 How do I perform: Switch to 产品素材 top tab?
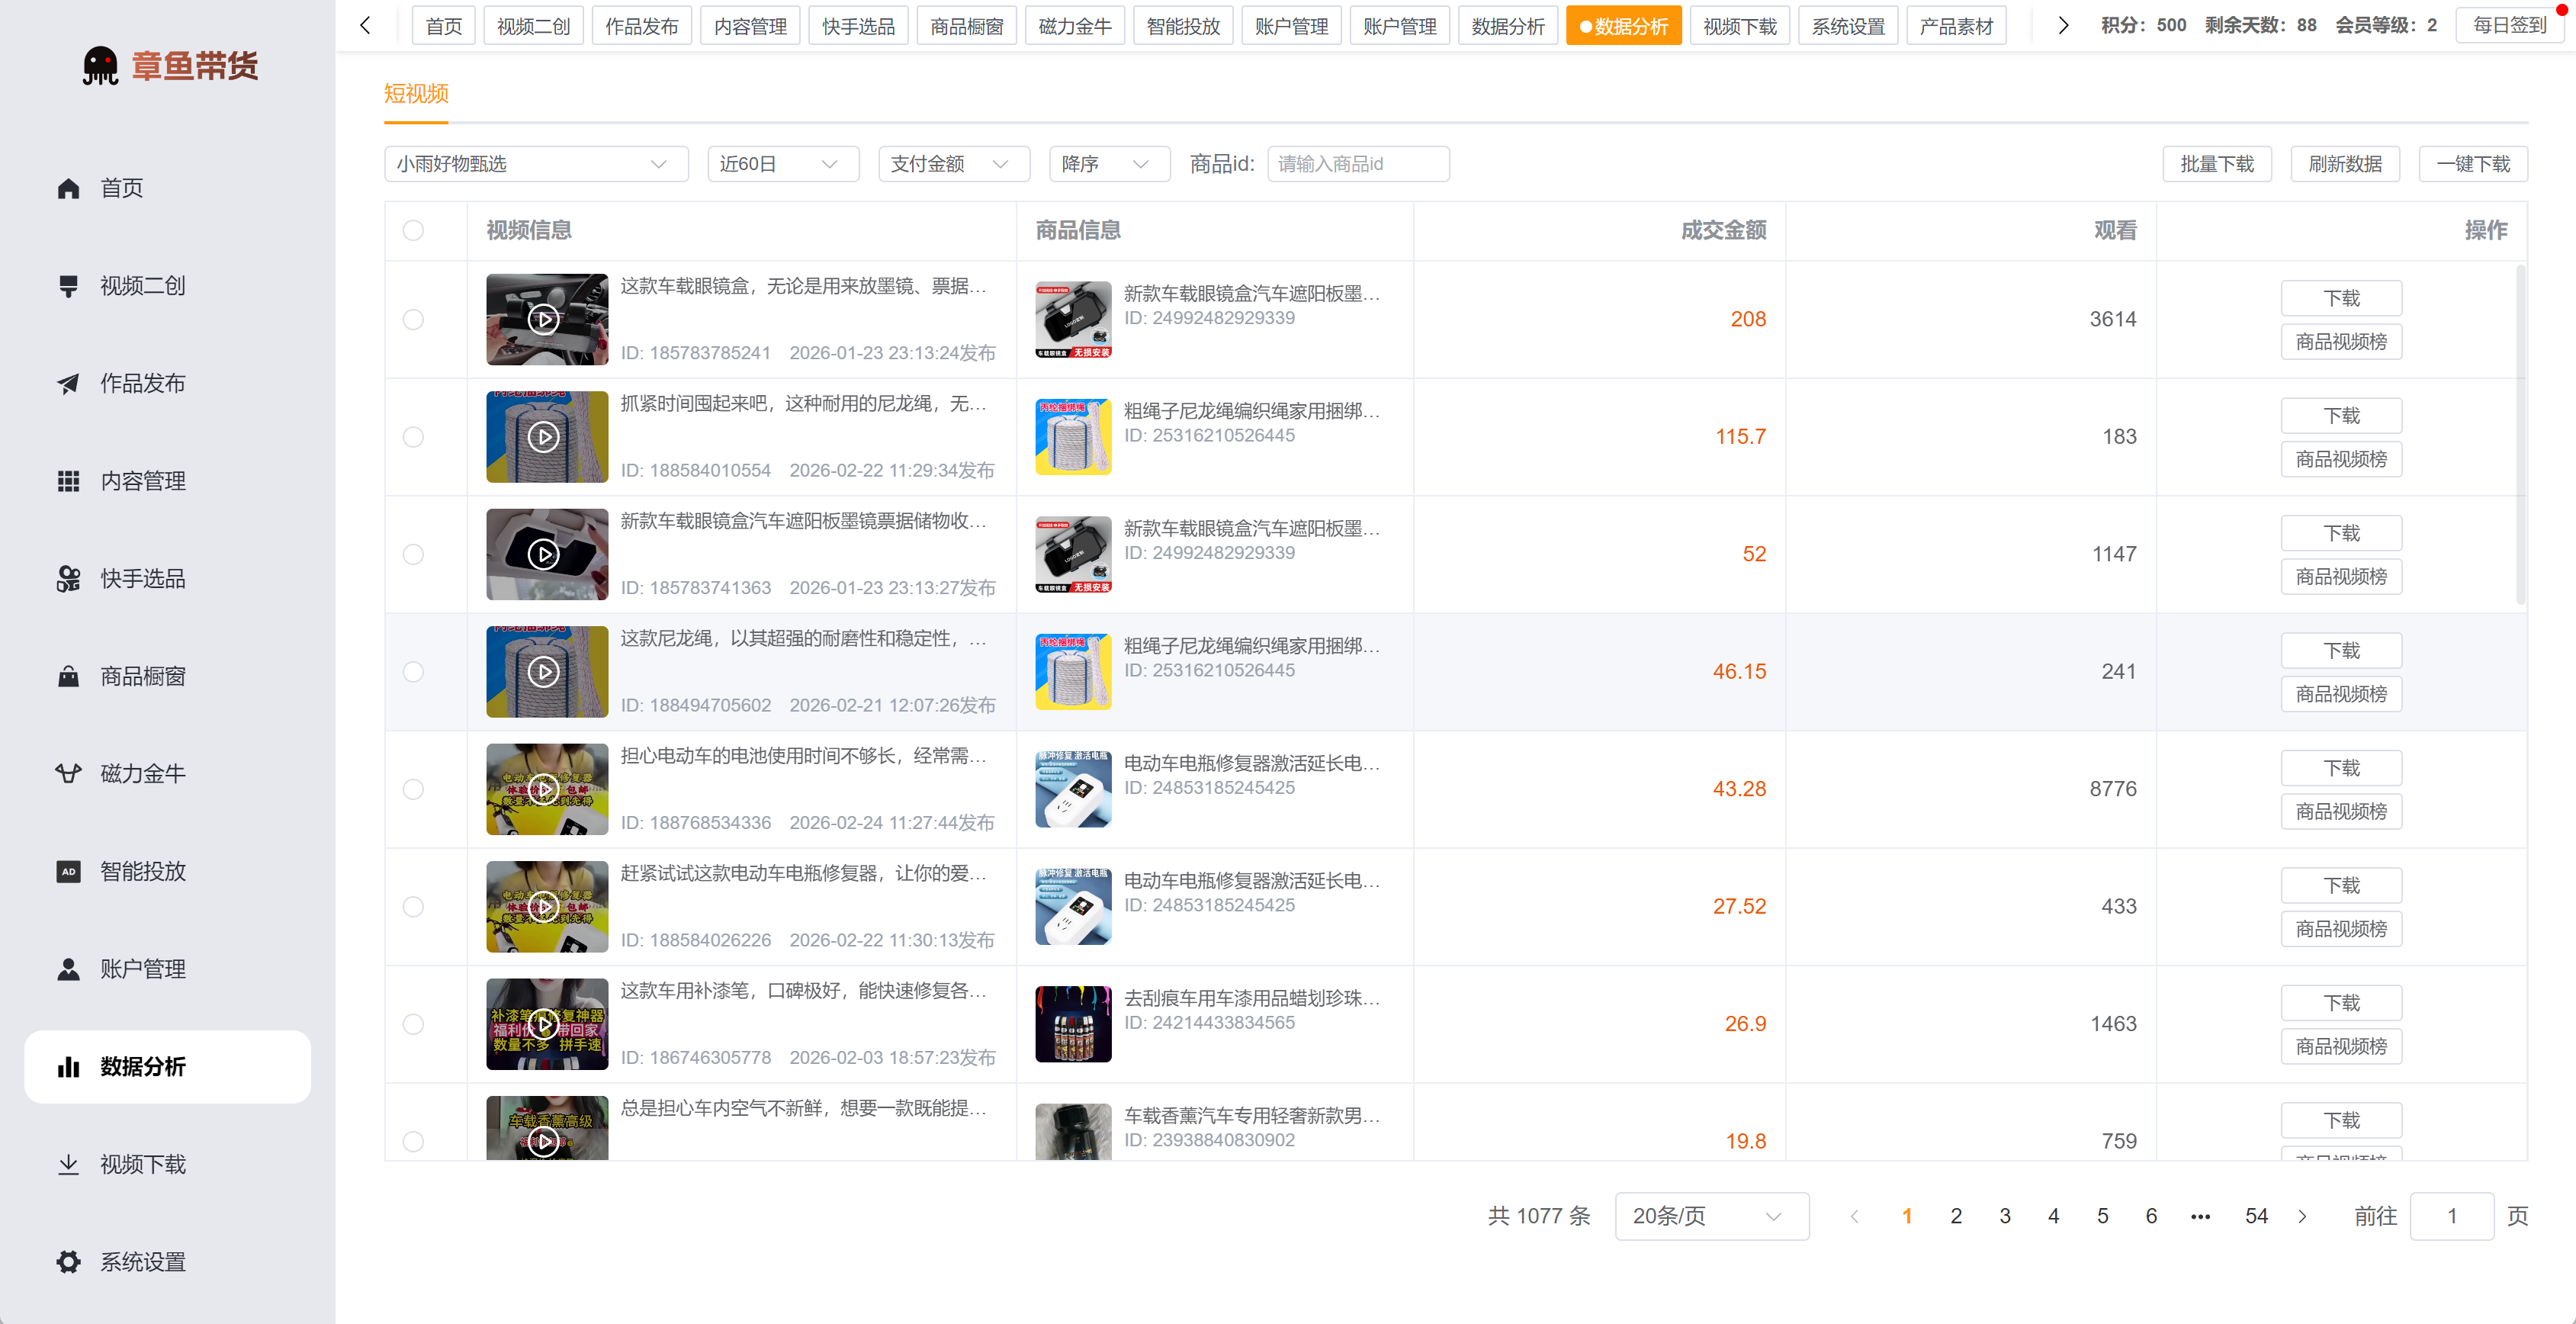click(1956, 26)
